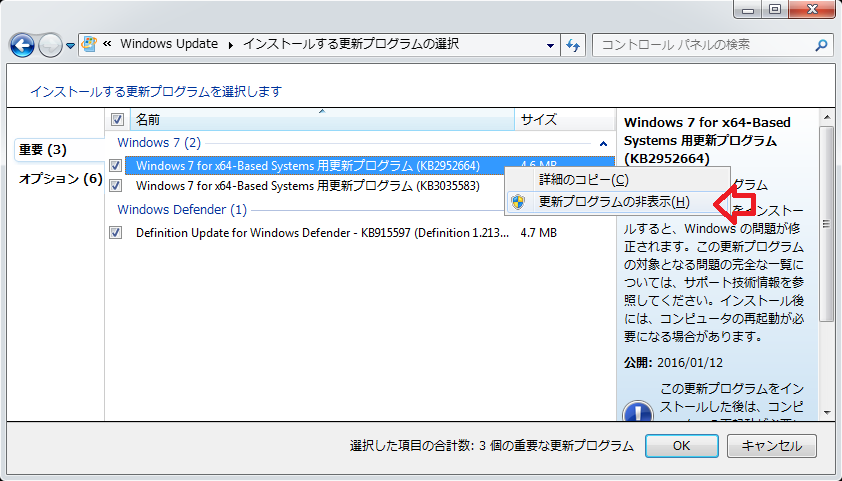Click the Forward navigation arrow button

point(50,45)
